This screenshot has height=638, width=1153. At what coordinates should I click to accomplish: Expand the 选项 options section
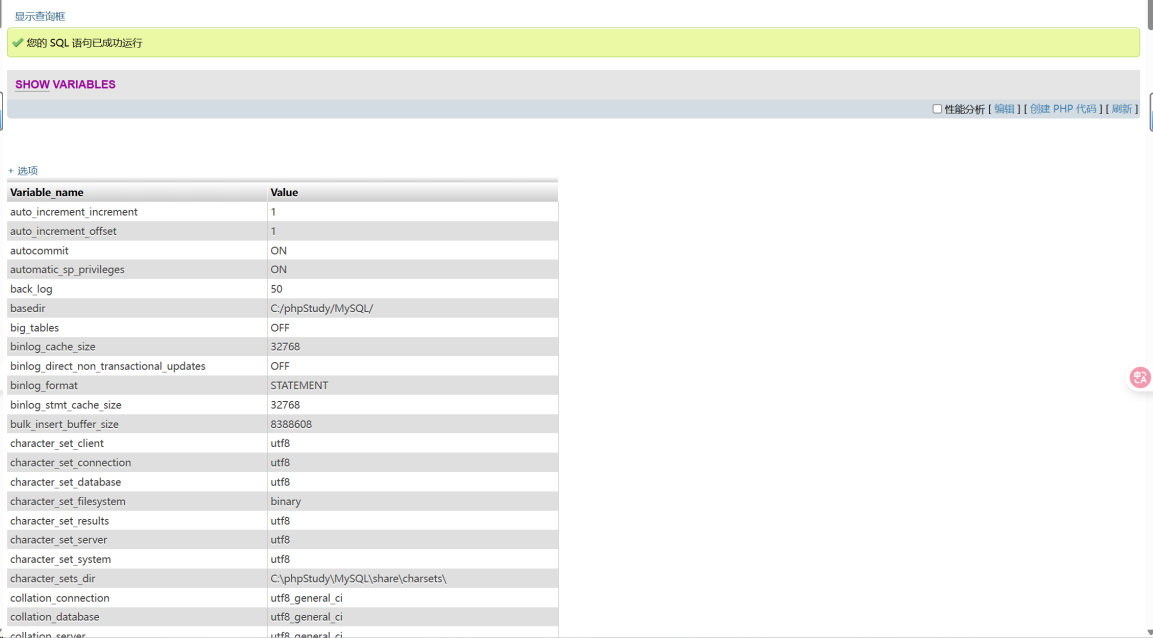coord(23,171)
